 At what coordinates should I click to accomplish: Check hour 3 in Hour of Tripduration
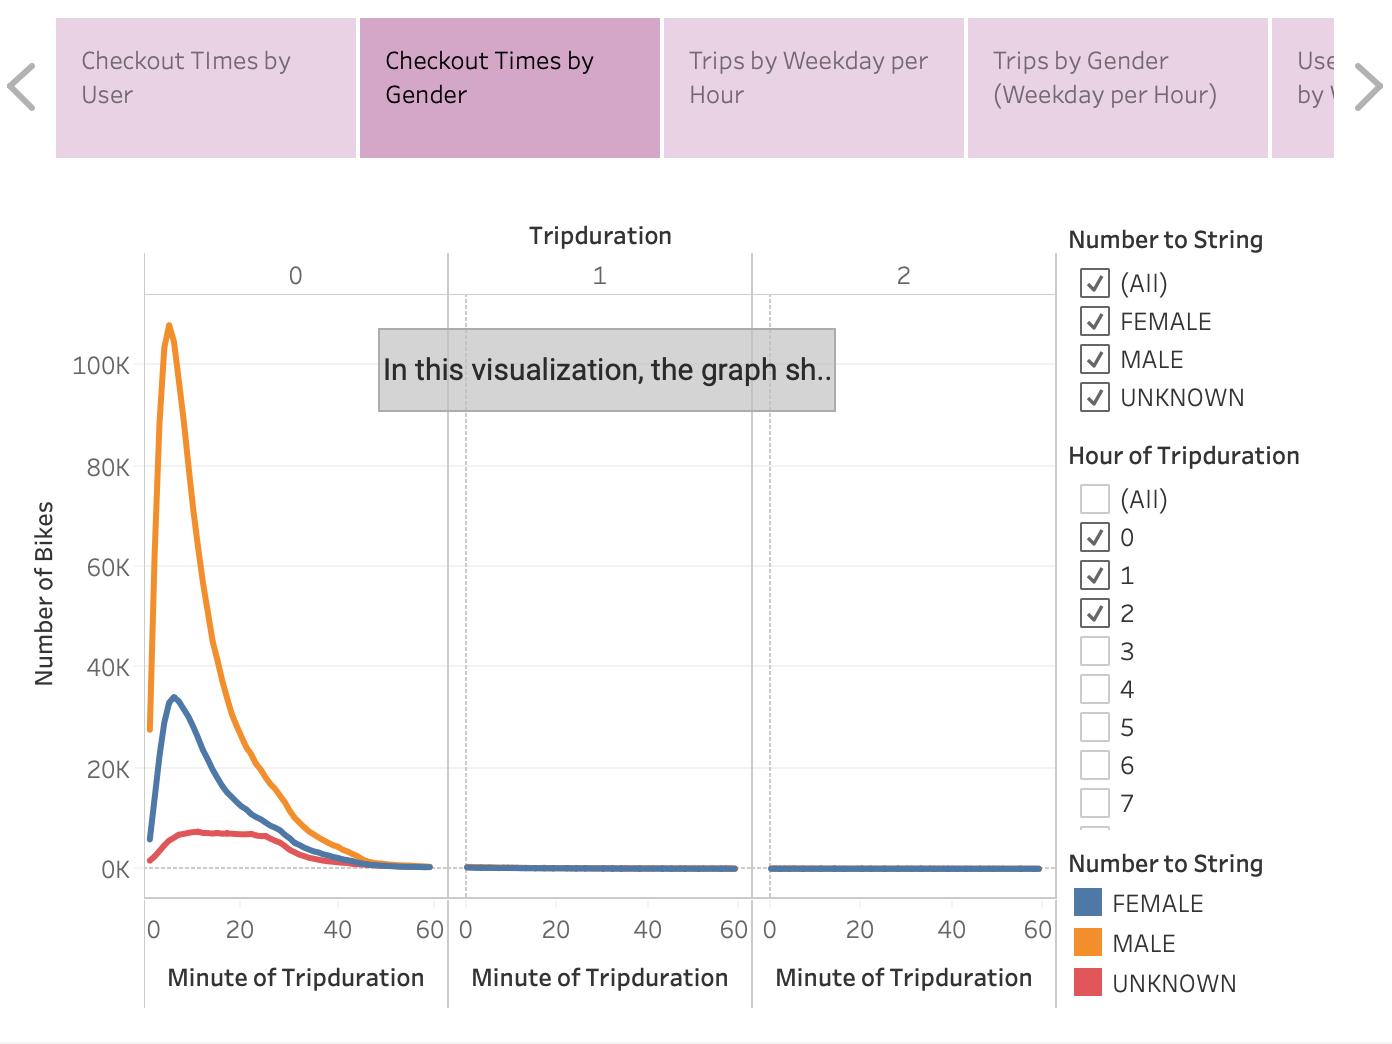[1093, 650]
